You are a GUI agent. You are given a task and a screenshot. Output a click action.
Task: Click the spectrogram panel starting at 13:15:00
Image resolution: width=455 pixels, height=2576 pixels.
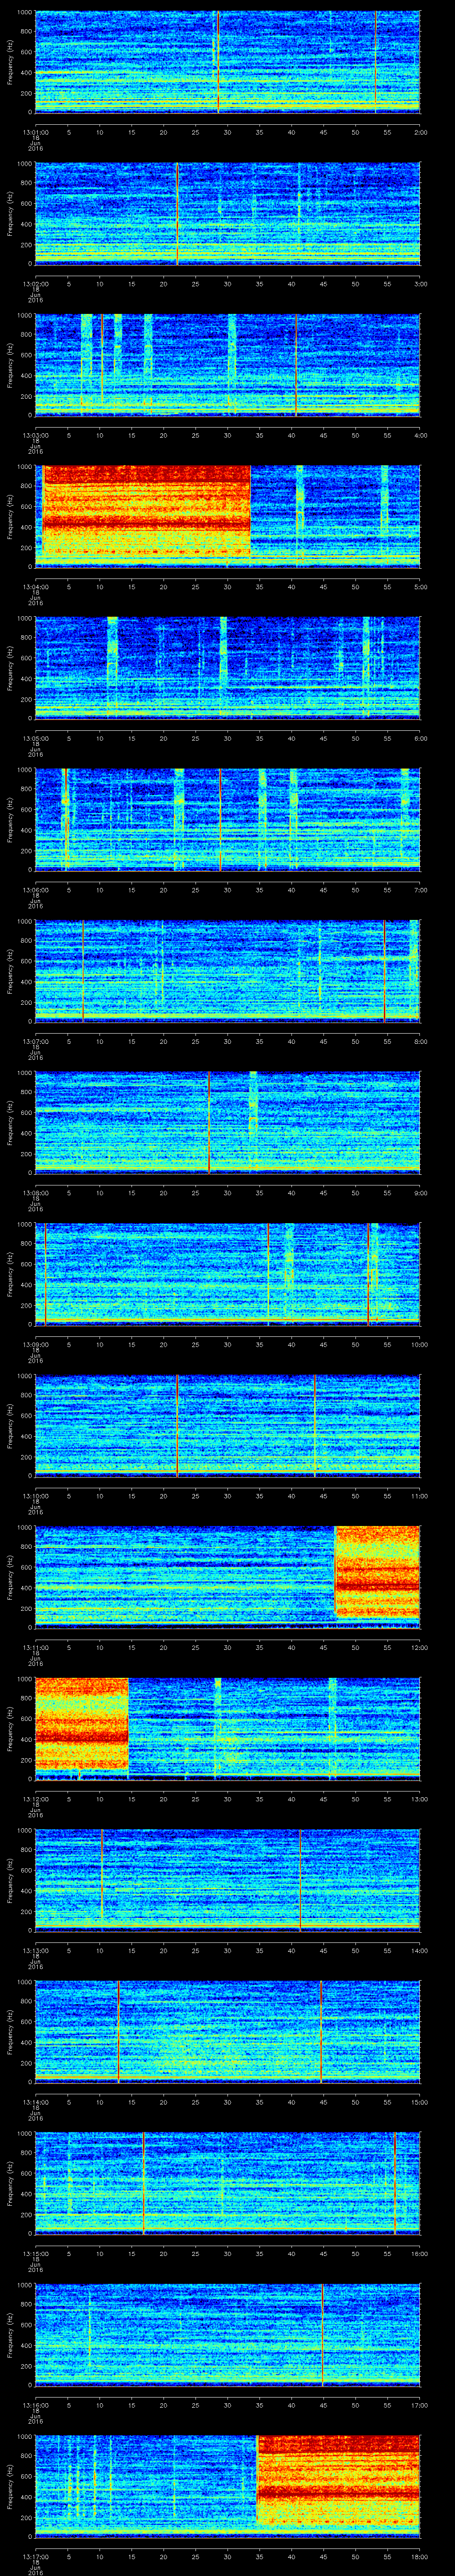click(x=227, y=2184)
